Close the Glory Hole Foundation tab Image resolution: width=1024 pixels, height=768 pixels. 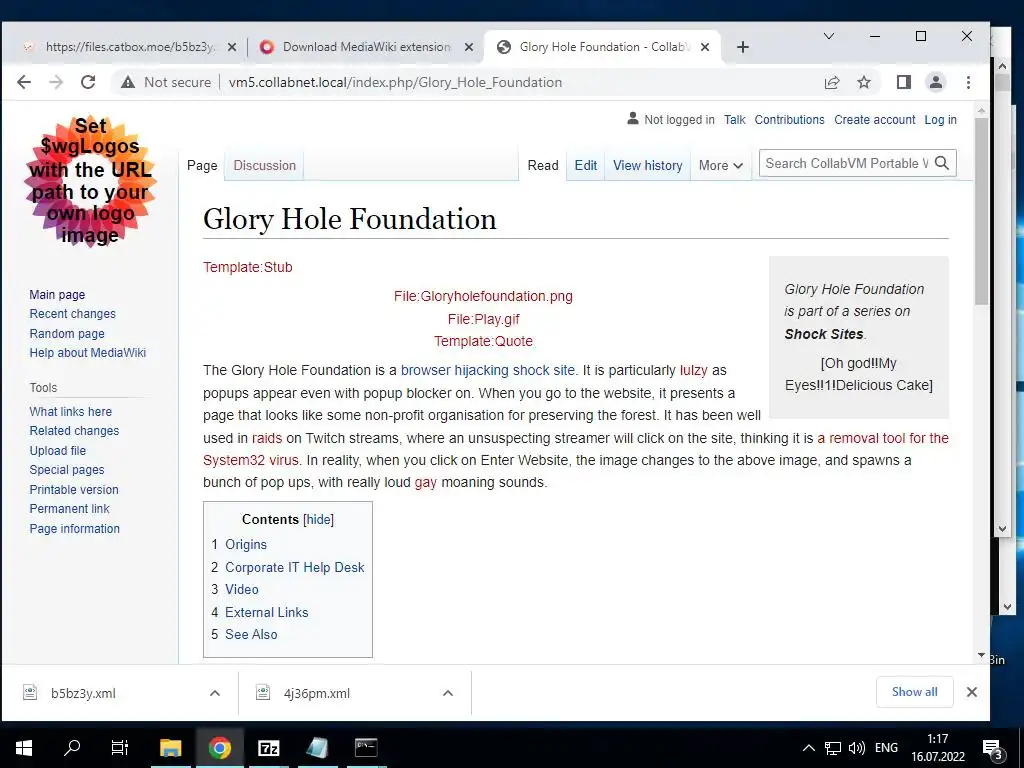pos(705,47)
